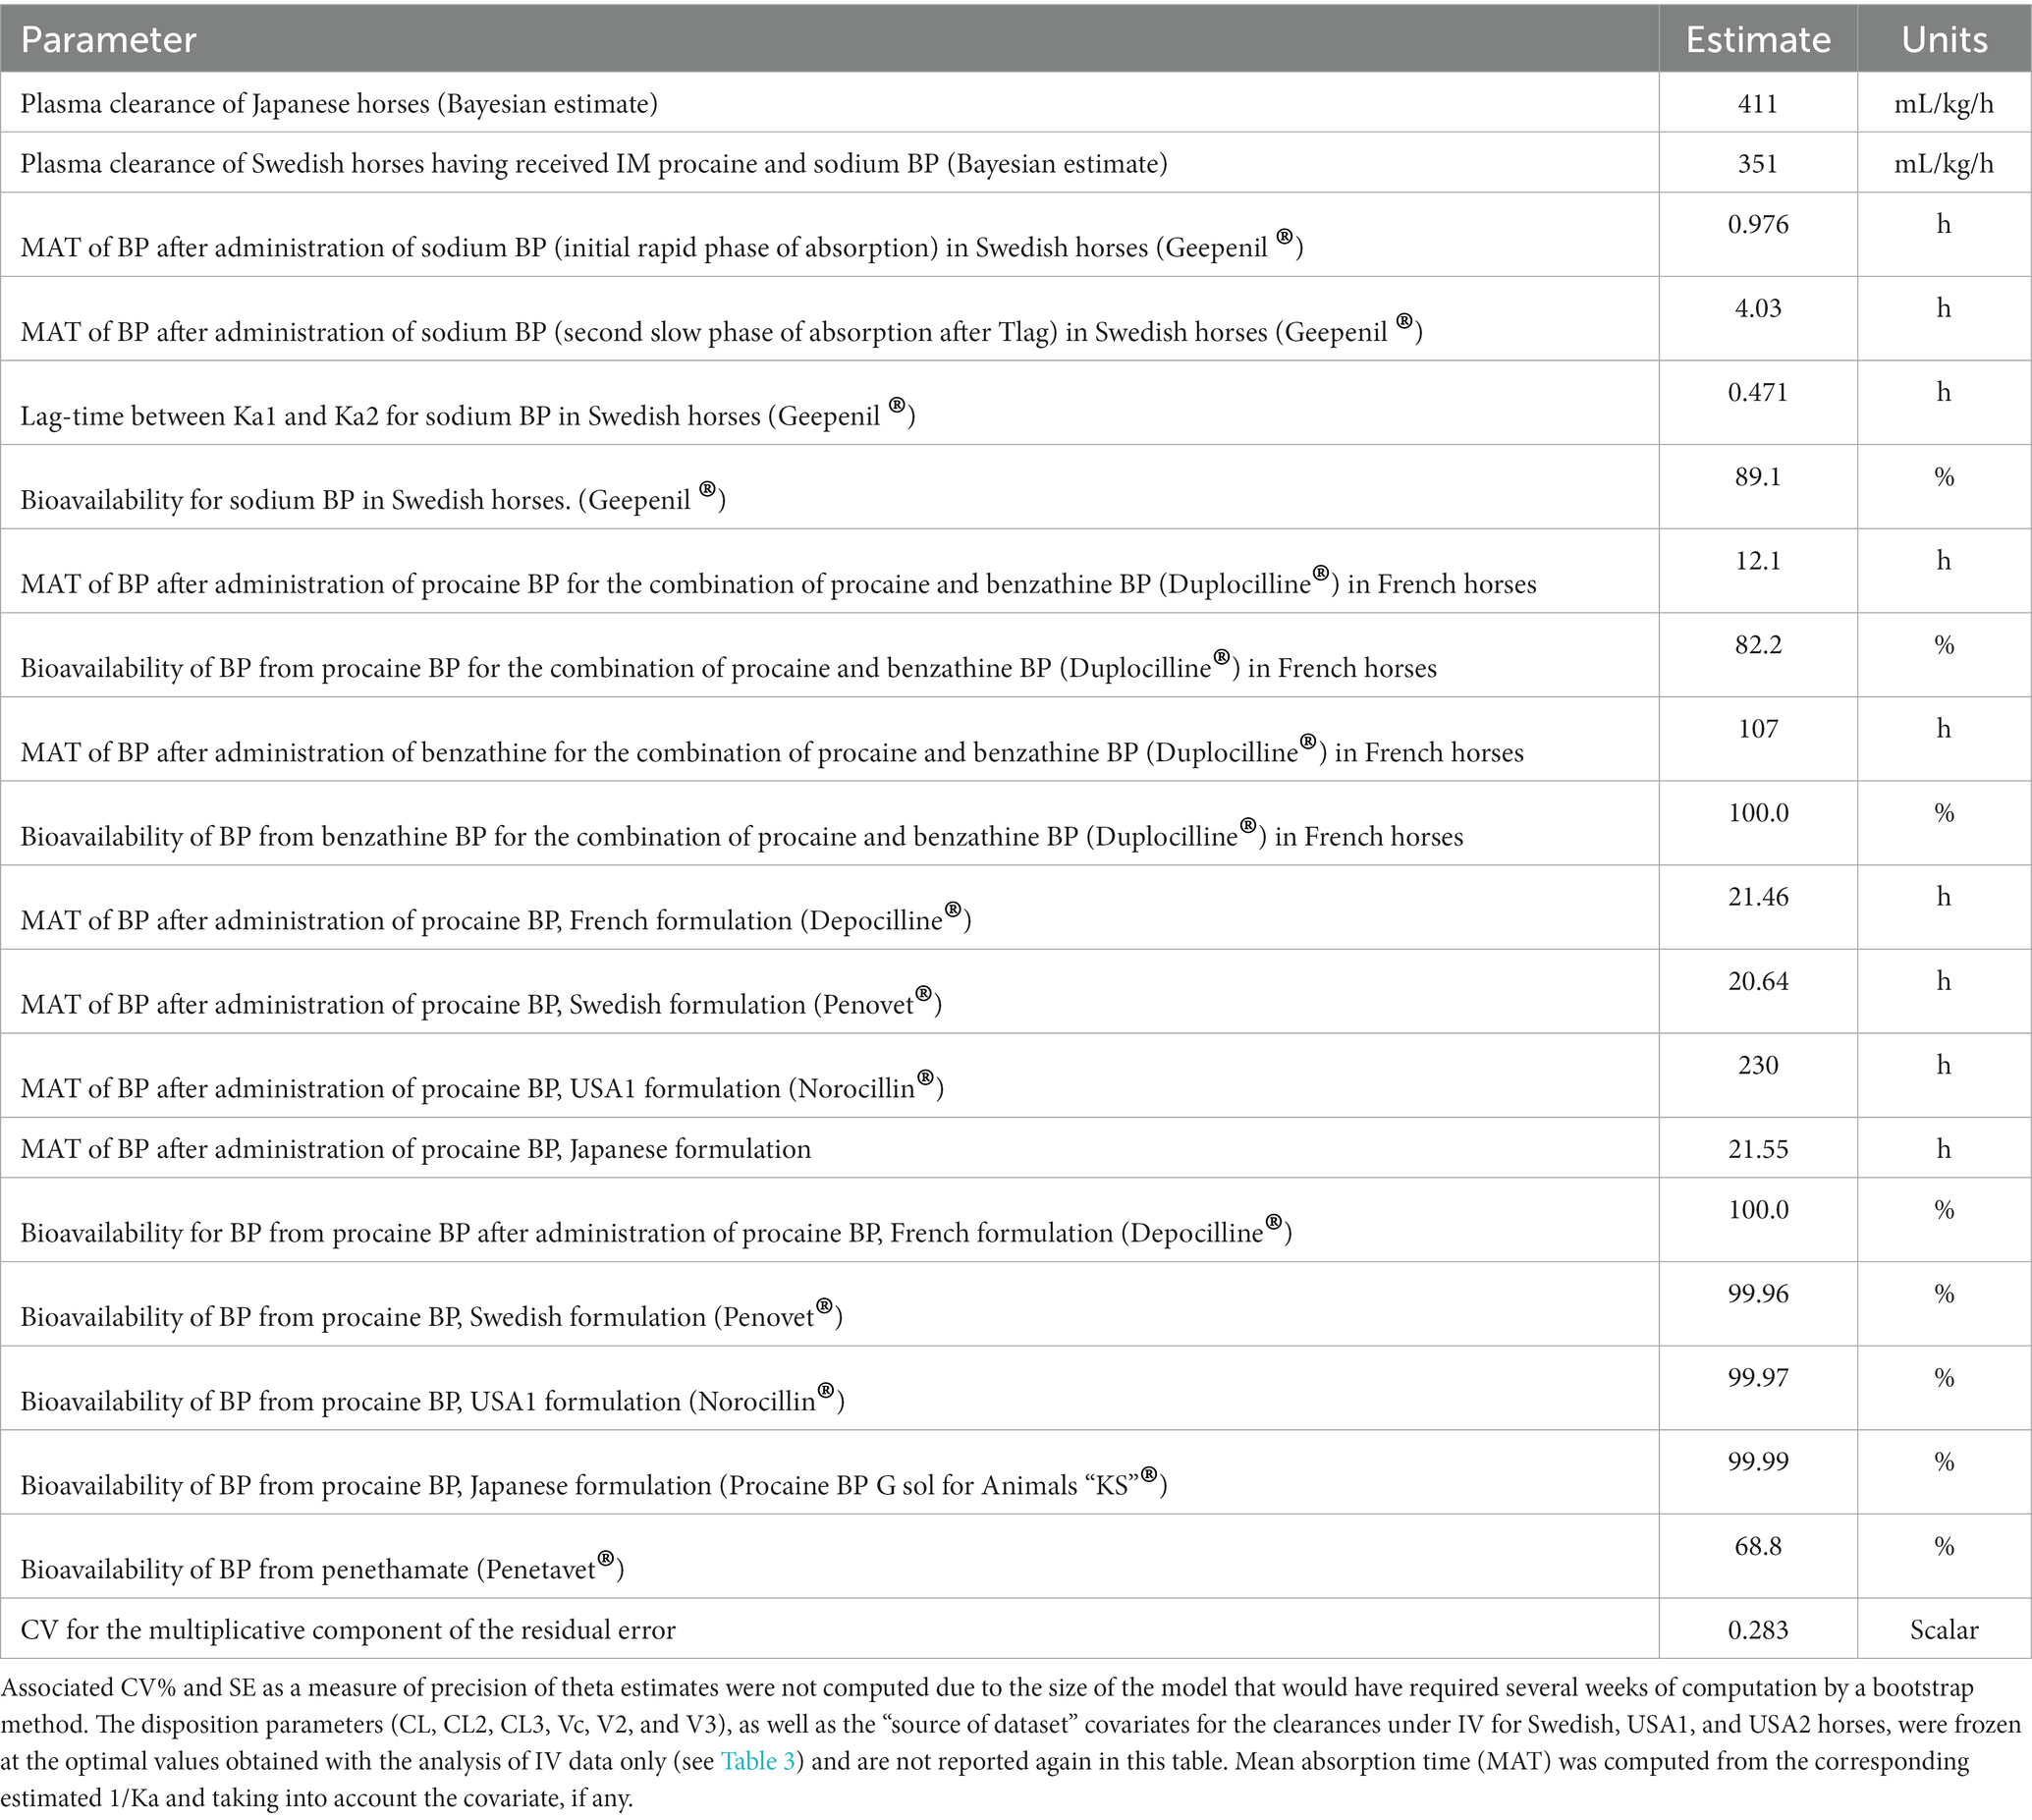This screenshot has width=2032, height=1820.
Task: Select 'MAT of BP ... Swedish formulation (Penovet)' text
Action: pyautogui.click(x=481, y=1002)
